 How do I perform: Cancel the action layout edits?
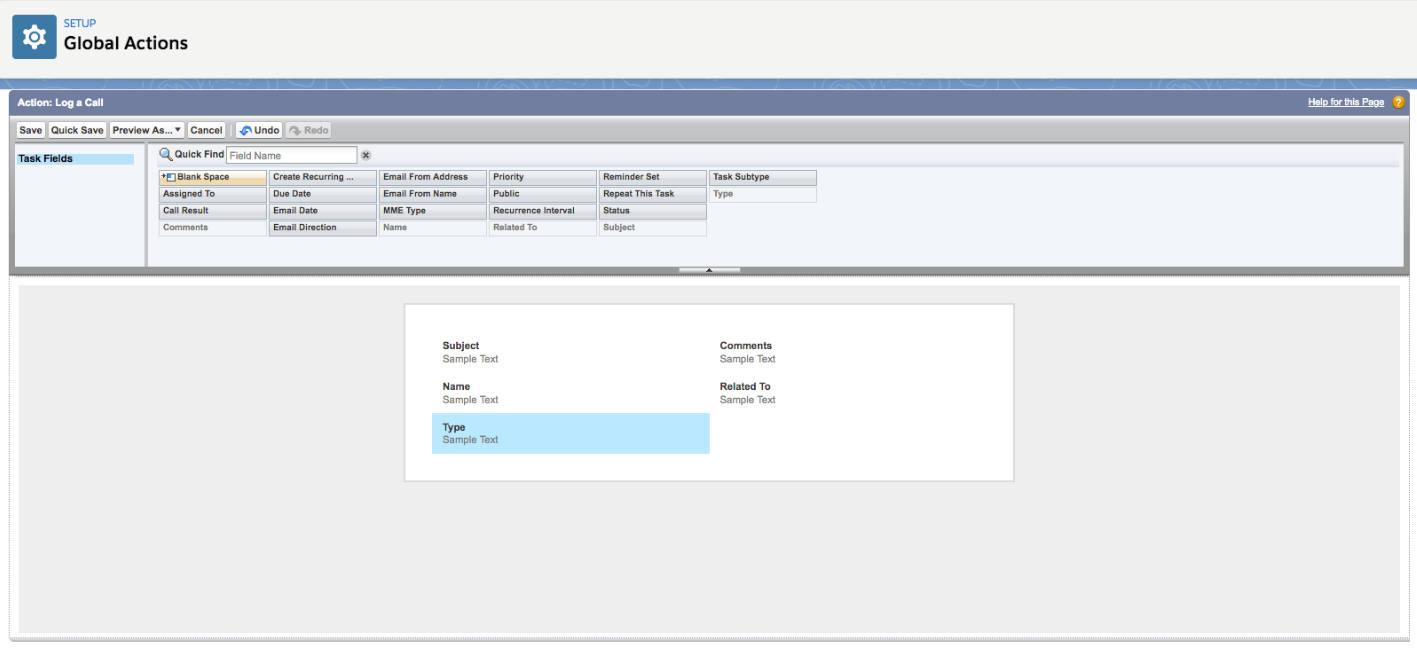[x=206, y=130]
